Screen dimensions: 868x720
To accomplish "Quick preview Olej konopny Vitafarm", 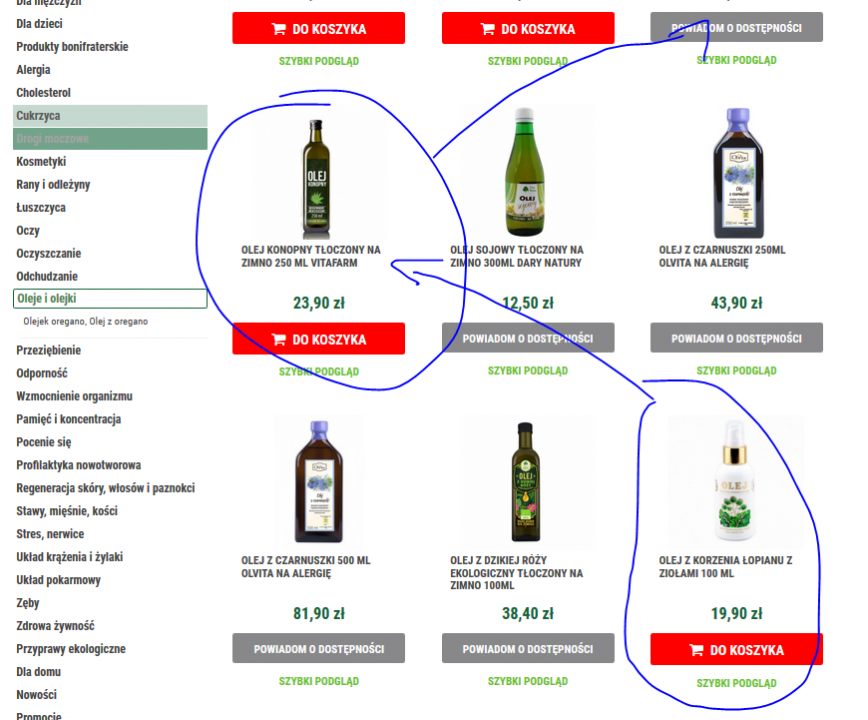I will point(319,371).
